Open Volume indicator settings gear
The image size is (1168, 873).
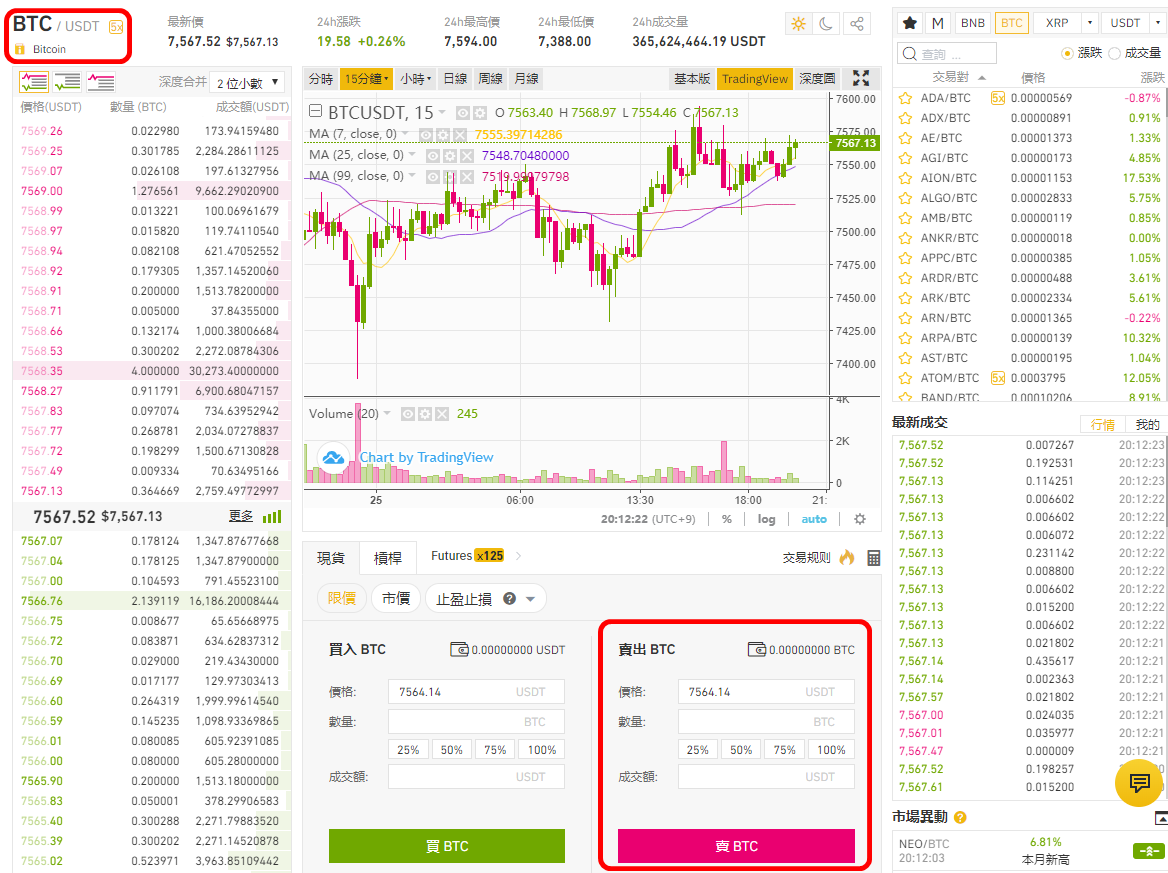pyautogui.click(x=425, y=414)
